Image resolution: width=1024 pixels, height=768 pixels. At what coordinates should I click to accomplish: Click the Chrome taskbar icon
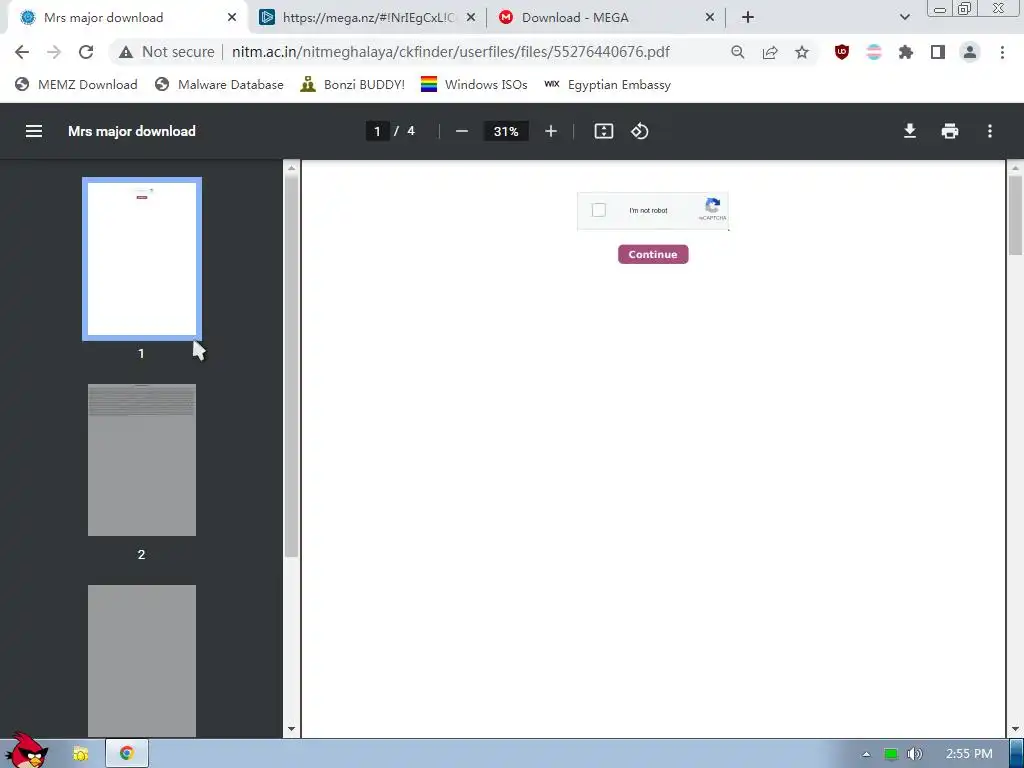click(127, 754)
